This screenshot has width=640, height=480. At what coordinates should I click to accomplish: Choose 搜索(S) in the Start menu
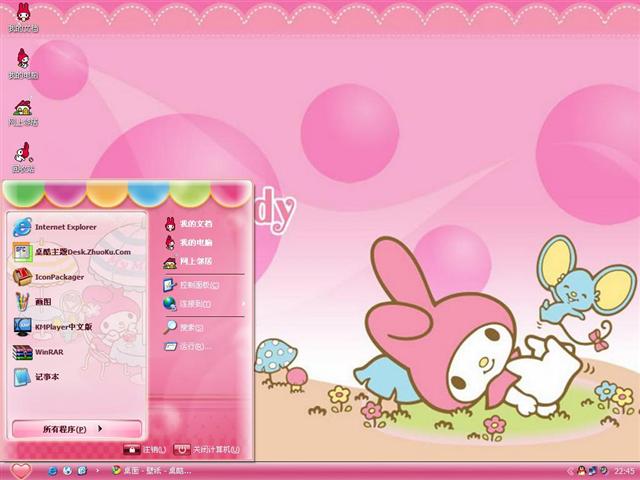192,327
